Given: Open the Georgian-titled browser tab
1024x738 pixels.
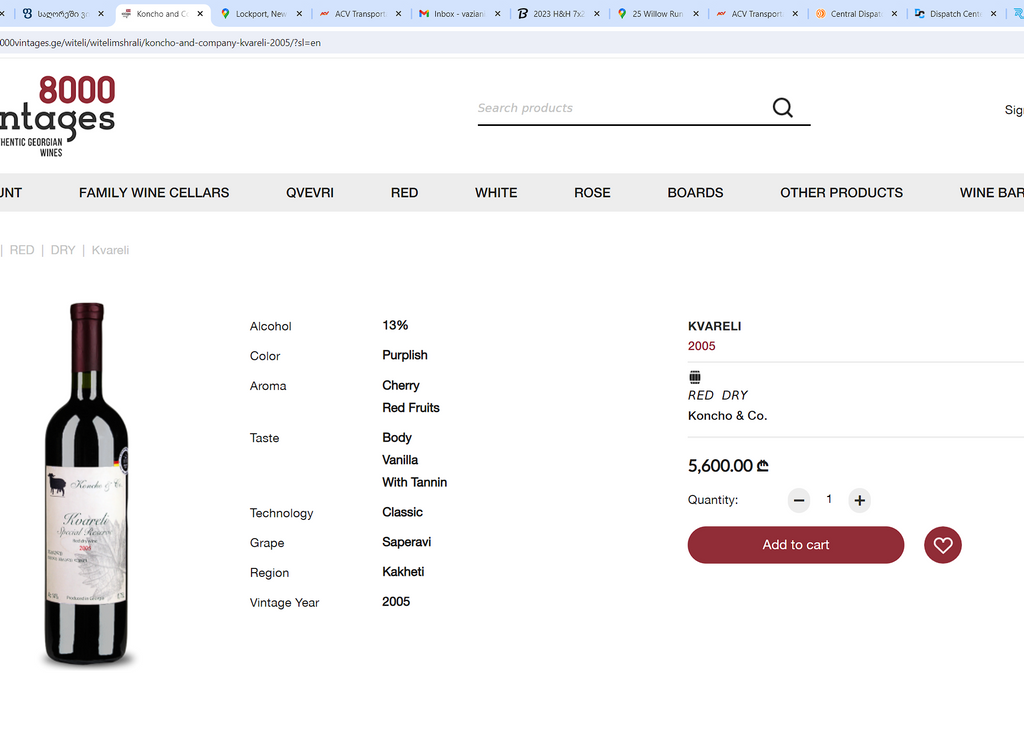Looking at the screenshot, I should tap(63, 14).
